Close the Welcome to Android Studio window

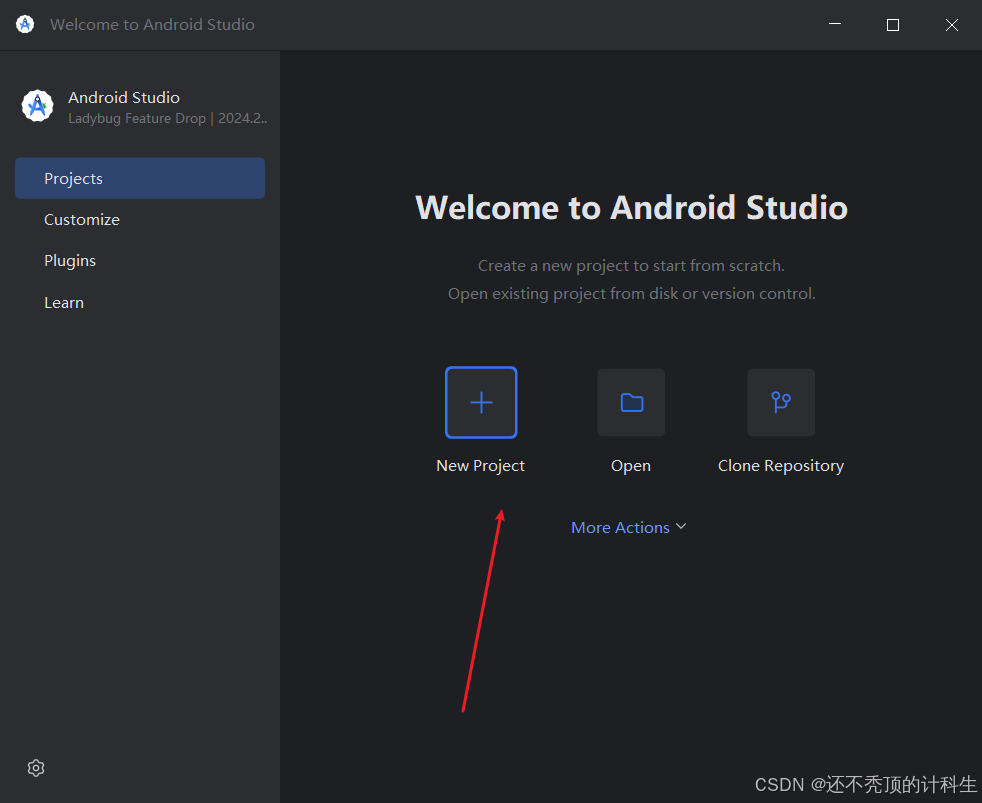point(951,24)
